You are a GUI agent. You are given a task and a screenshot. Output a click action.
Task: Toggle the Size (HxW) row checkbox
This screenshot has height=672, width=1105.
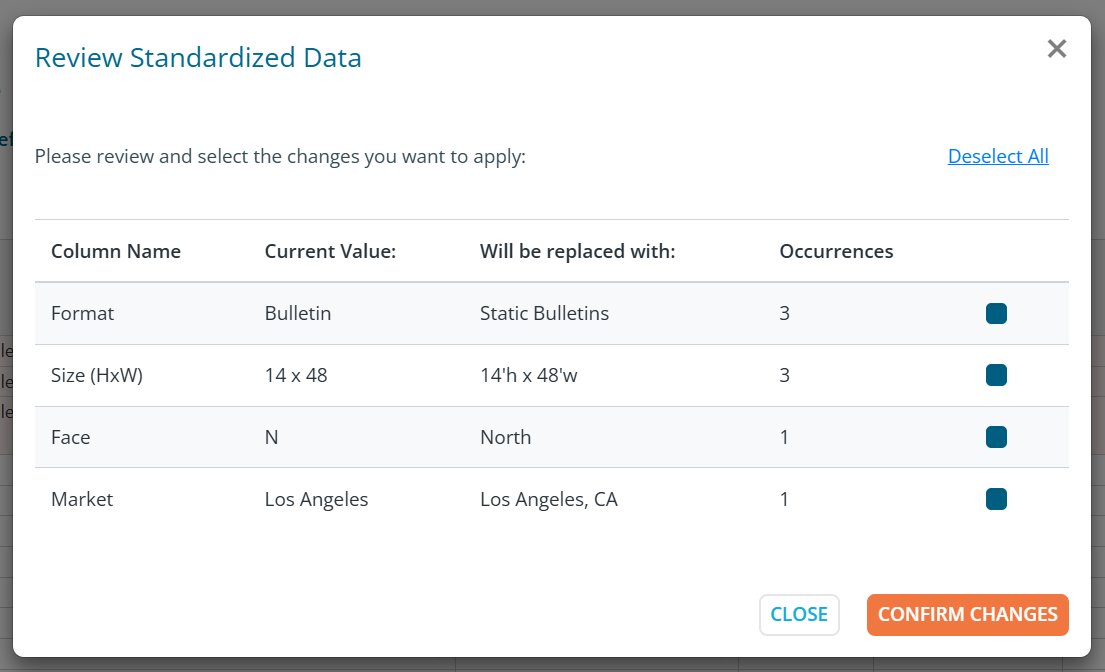[x=995, y=376]
